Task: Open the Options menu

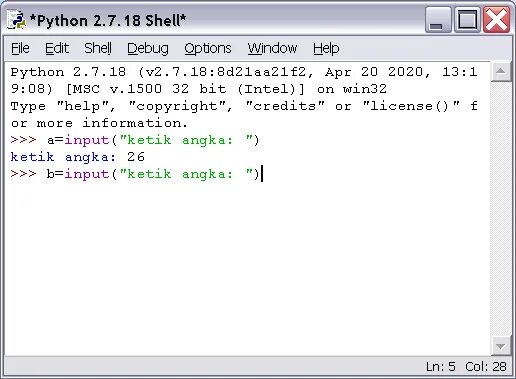Action: coord(208,49)
